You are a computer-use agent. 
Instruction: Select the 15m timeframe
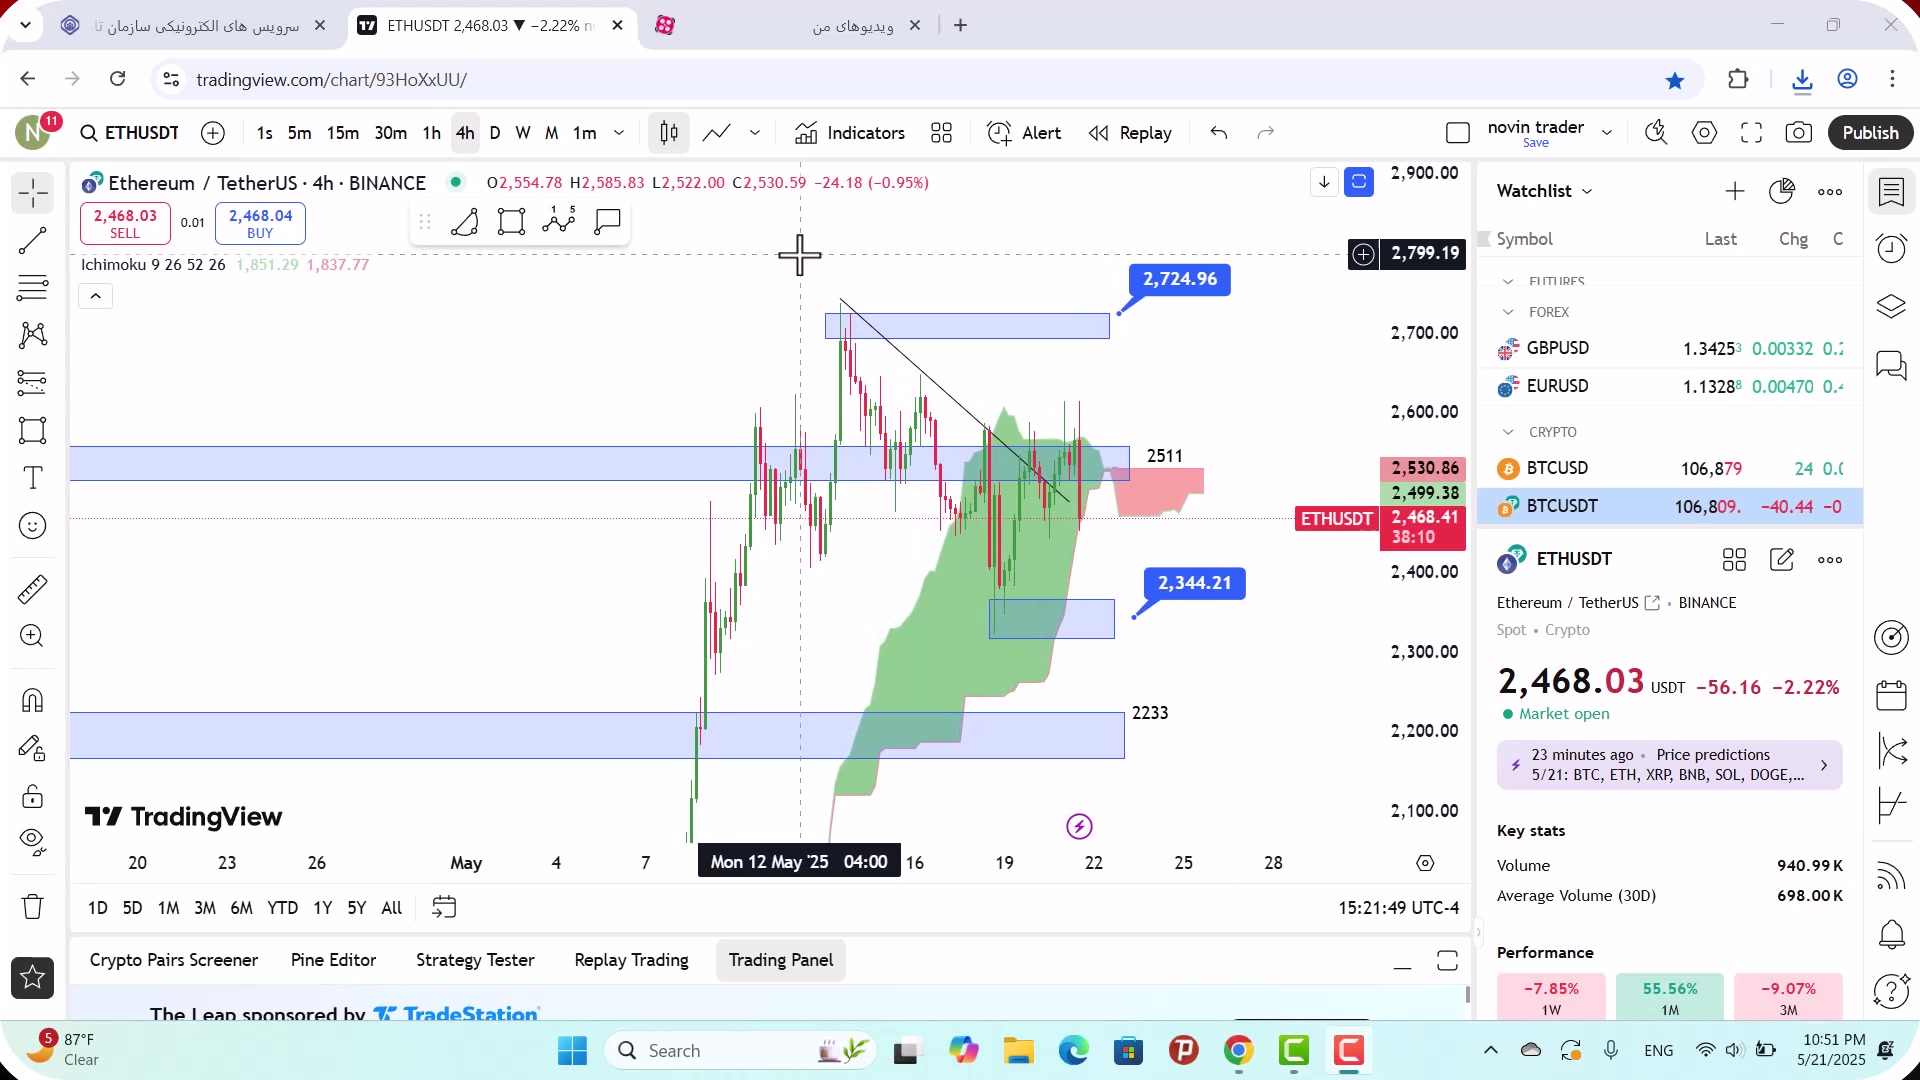coord(343,133)
